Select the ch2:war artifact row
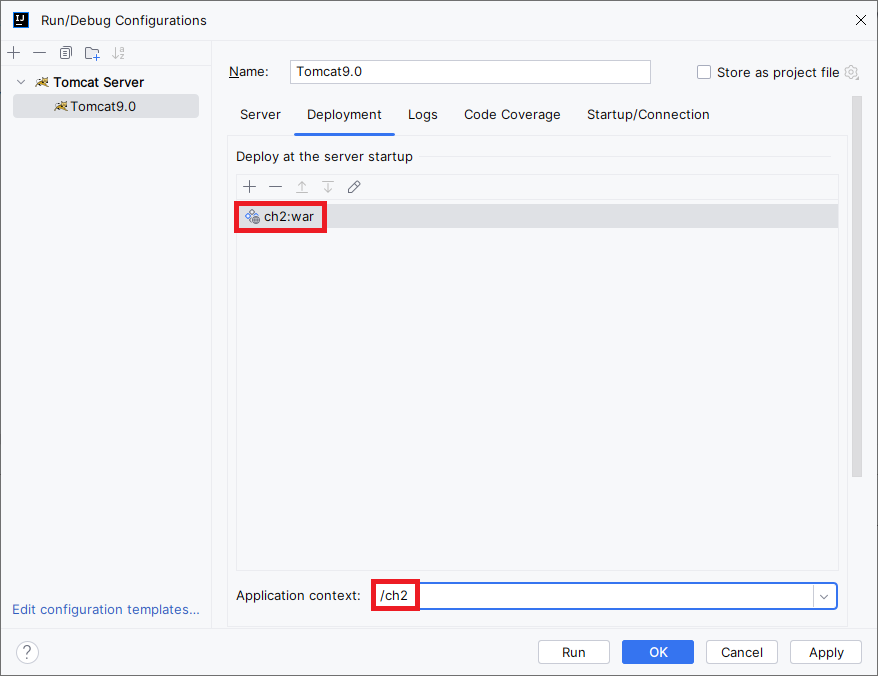The width and height of the screenshot is (878, 676). tap(536, 216)
